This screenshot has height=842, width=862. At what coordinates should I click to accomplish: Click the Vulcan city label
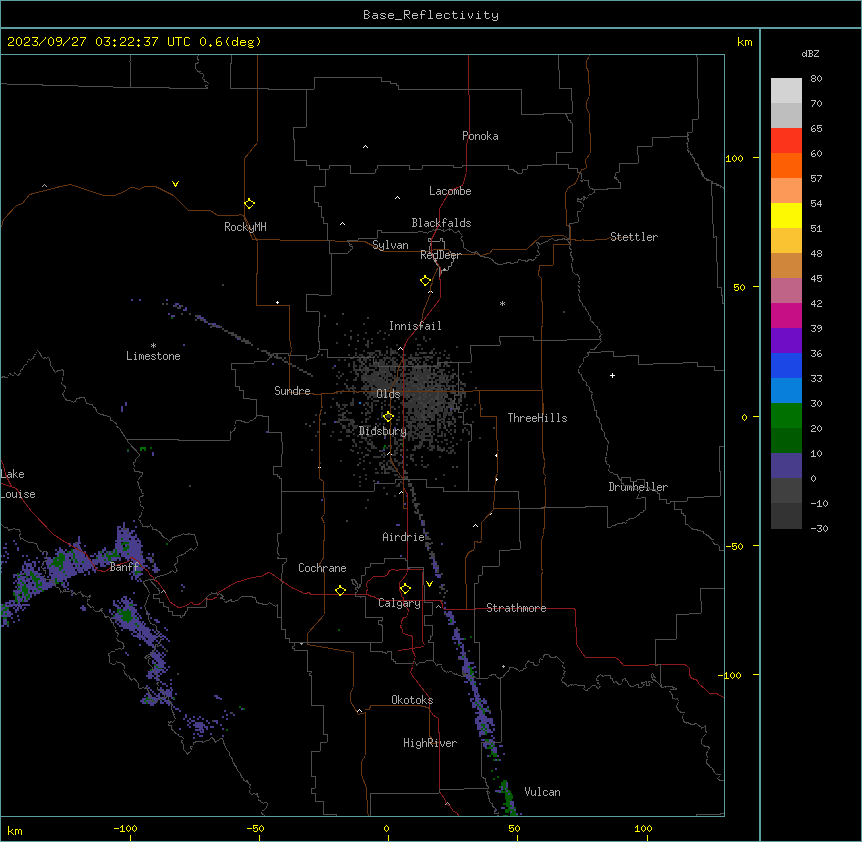pyautogui.click(x=542, y=792)
